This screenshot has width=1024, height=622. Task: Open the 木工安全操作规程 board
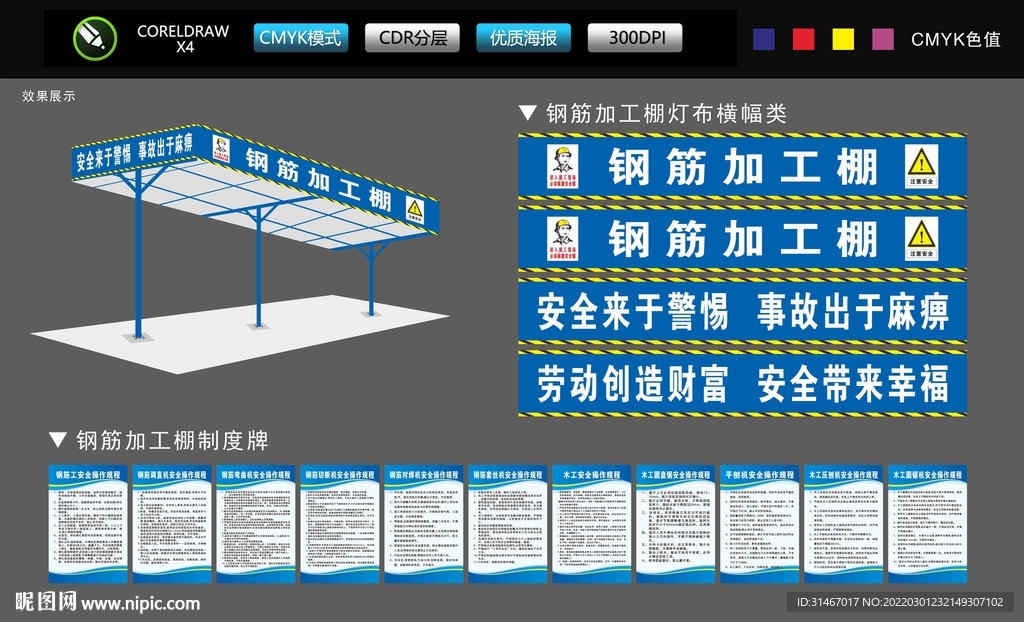(592, 524)
